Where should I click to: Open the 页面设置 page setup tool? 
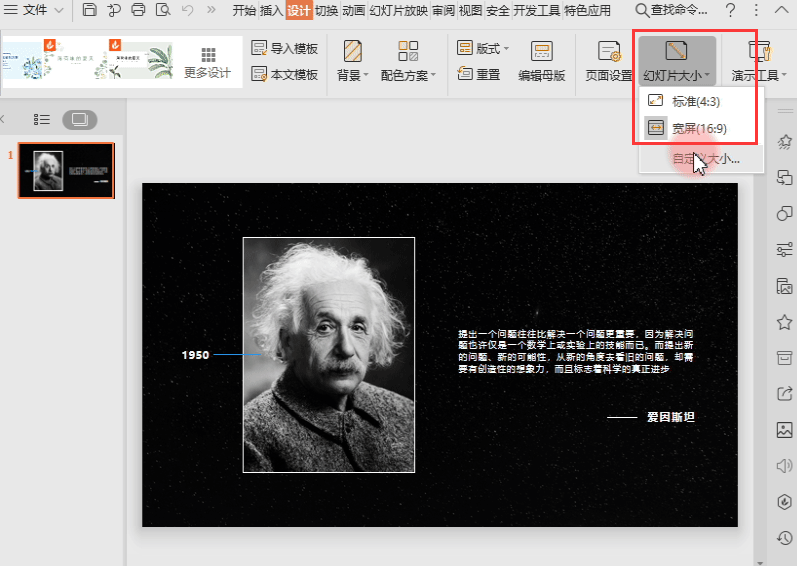click(x=608, y=62)
